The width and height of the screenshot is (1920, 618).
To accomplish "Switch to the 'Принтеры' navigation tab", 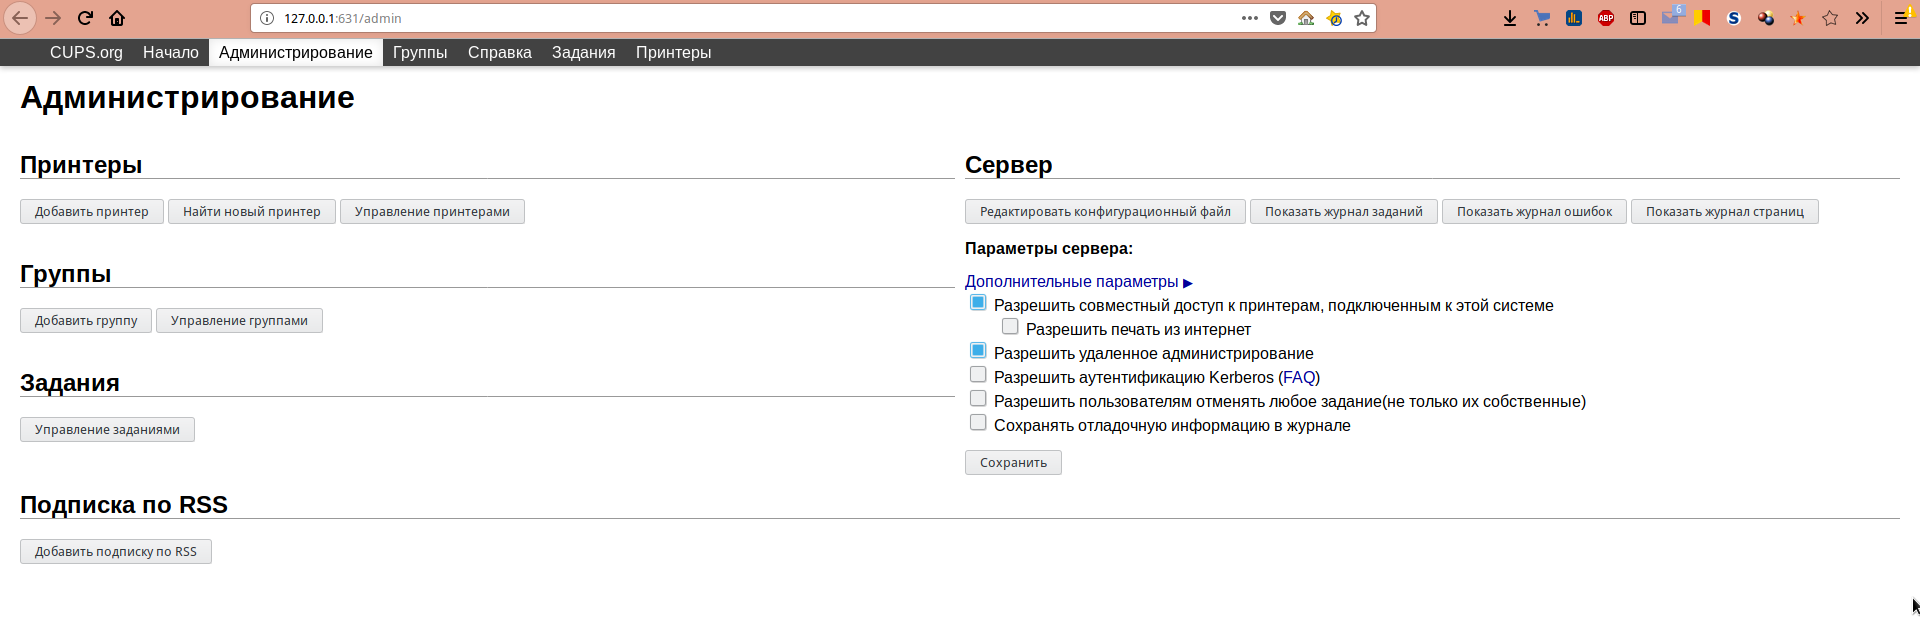I will [x=673, y=53].
